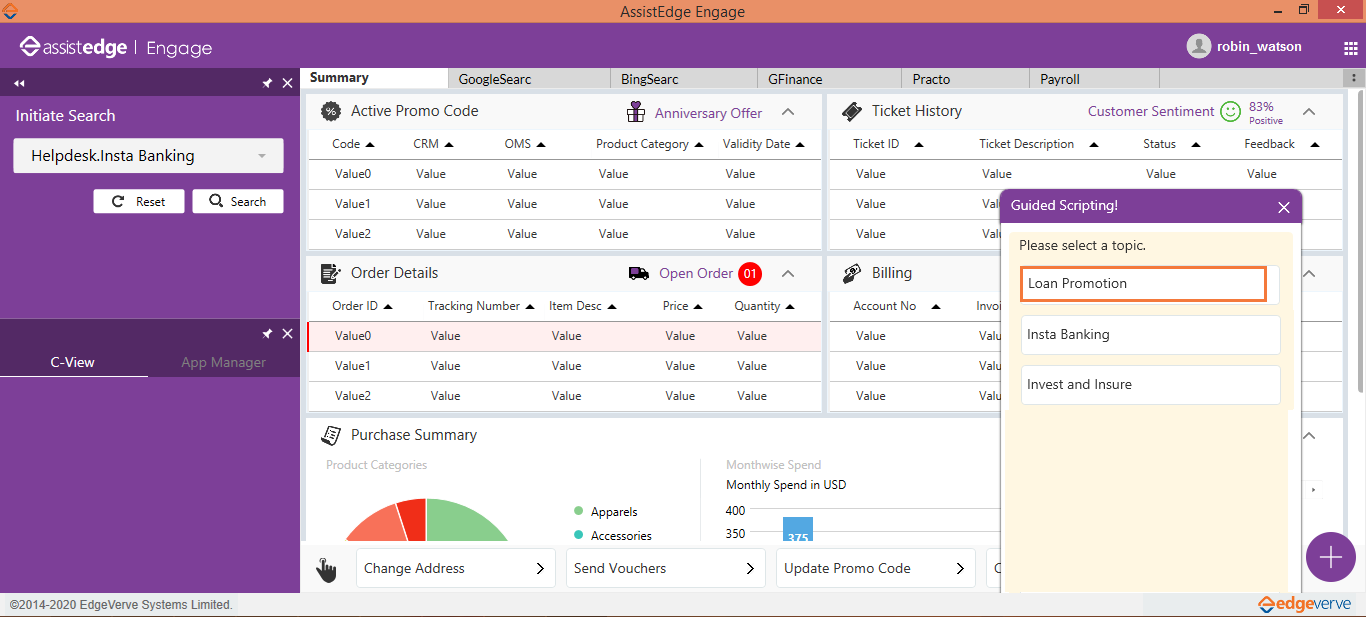Select the Loan Promotion topic
Screen dimensions: 1366x617
pyautogui.click(x=1143, y=284)
